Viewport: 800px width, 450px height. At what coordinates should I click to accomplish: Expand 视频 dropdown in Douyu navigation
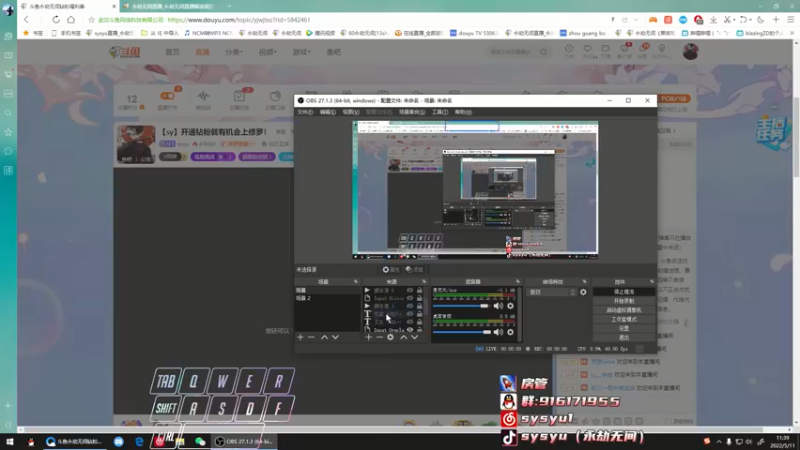click(267, 52)
